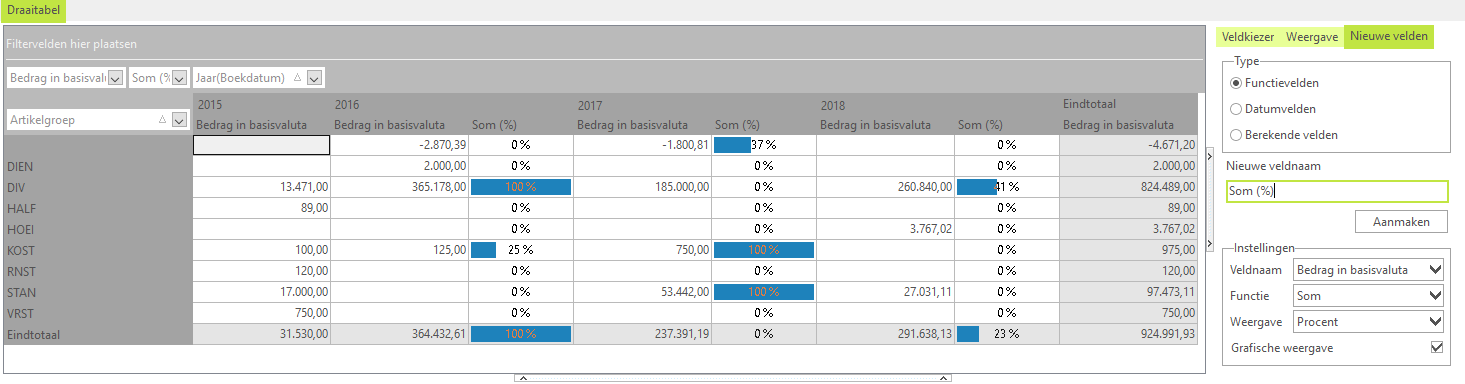The image size is (1465, 384).
Task: Click the cell with value 185.000,00
Action: (x=643, y=187)
